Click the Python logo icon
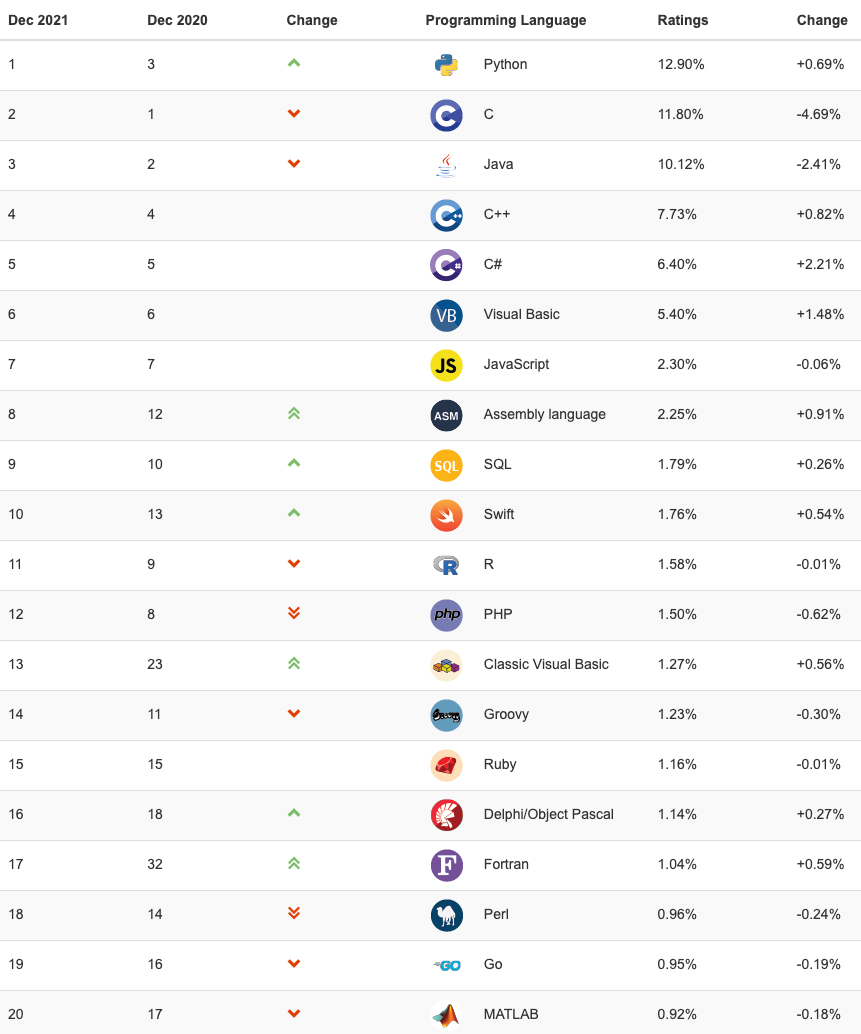The width and height of the screenshot is (861, 1034). [446, 65]
